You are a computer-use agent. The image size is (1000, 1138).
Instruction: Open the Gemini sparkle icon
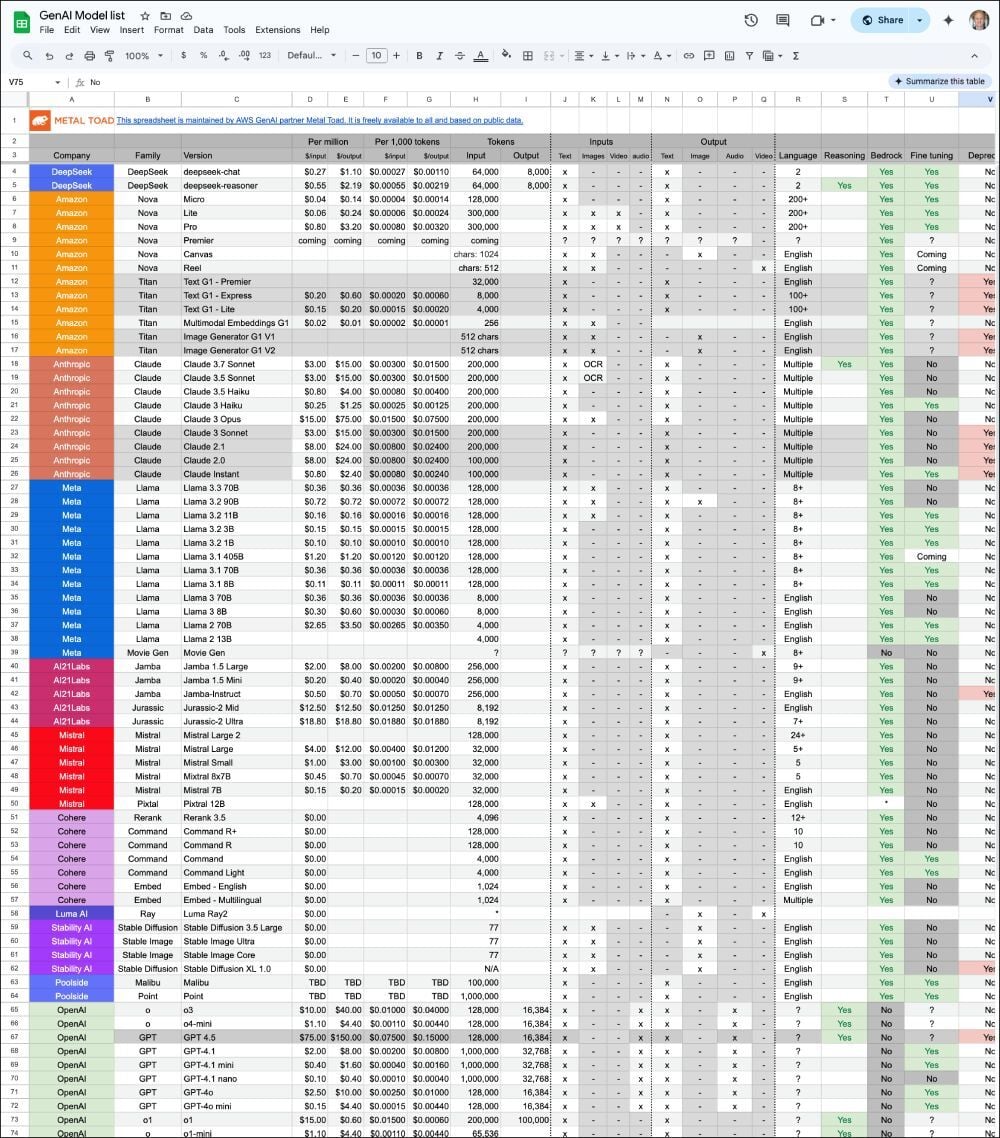click(948, 20)
